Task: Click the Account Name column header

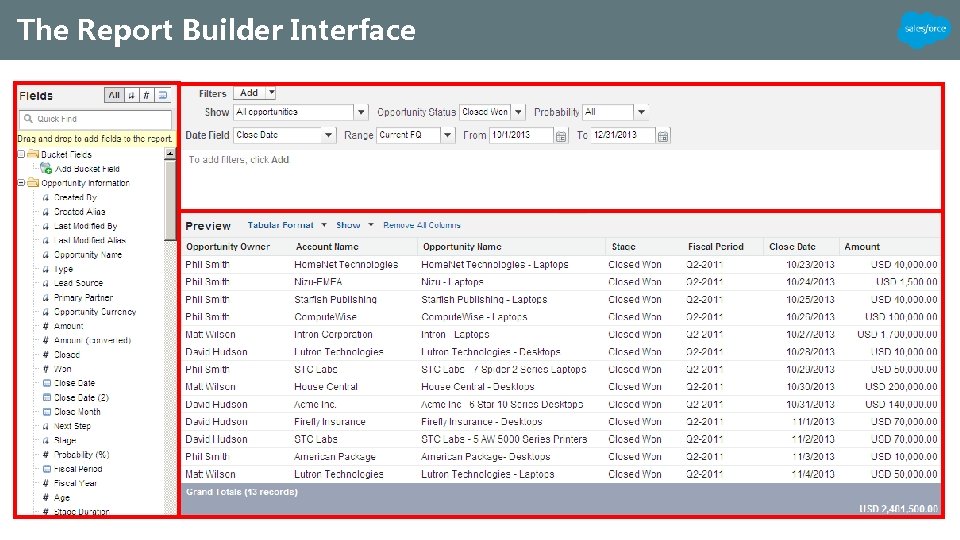Action: pyautogui.click(x=328, y=247)
